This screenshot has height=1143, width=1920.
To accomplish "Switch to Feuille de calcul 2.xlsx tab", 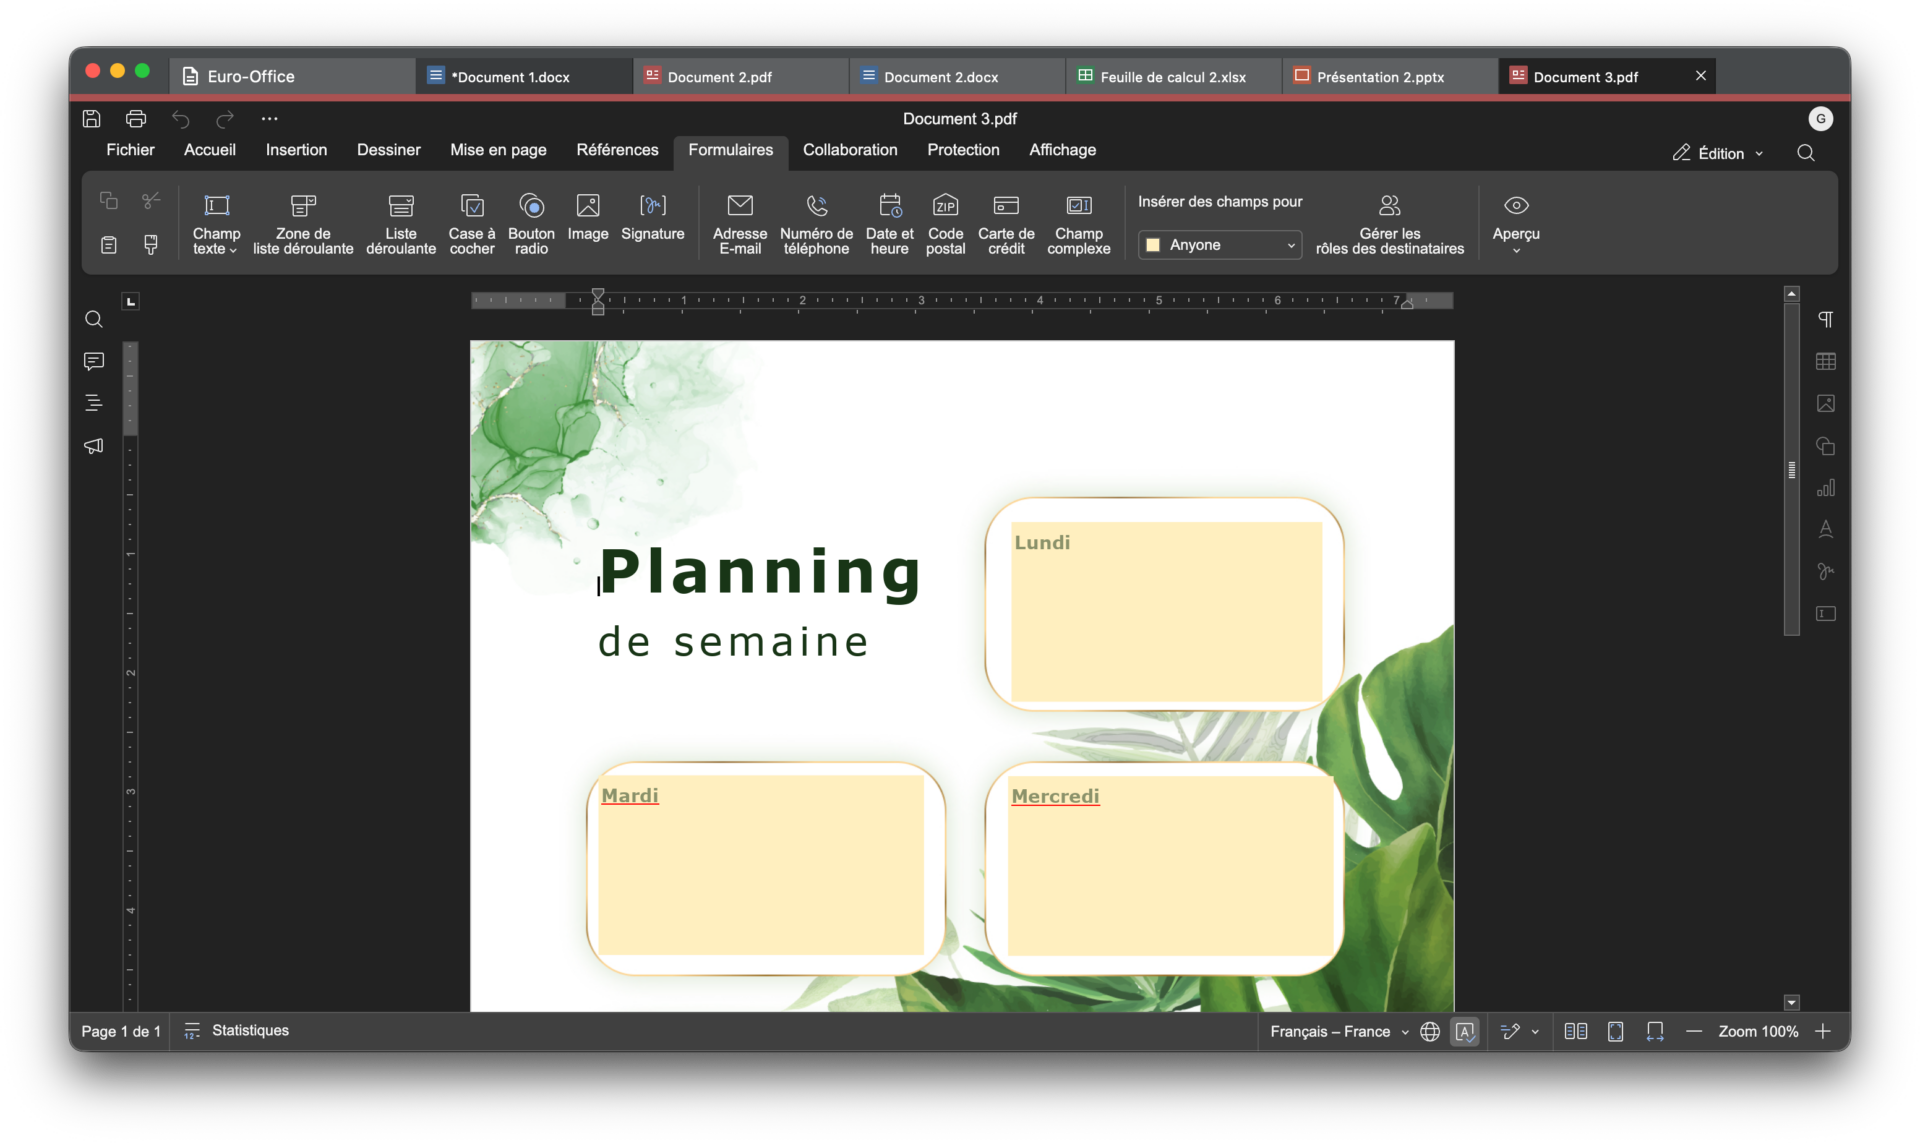I will coord(1172,77).
